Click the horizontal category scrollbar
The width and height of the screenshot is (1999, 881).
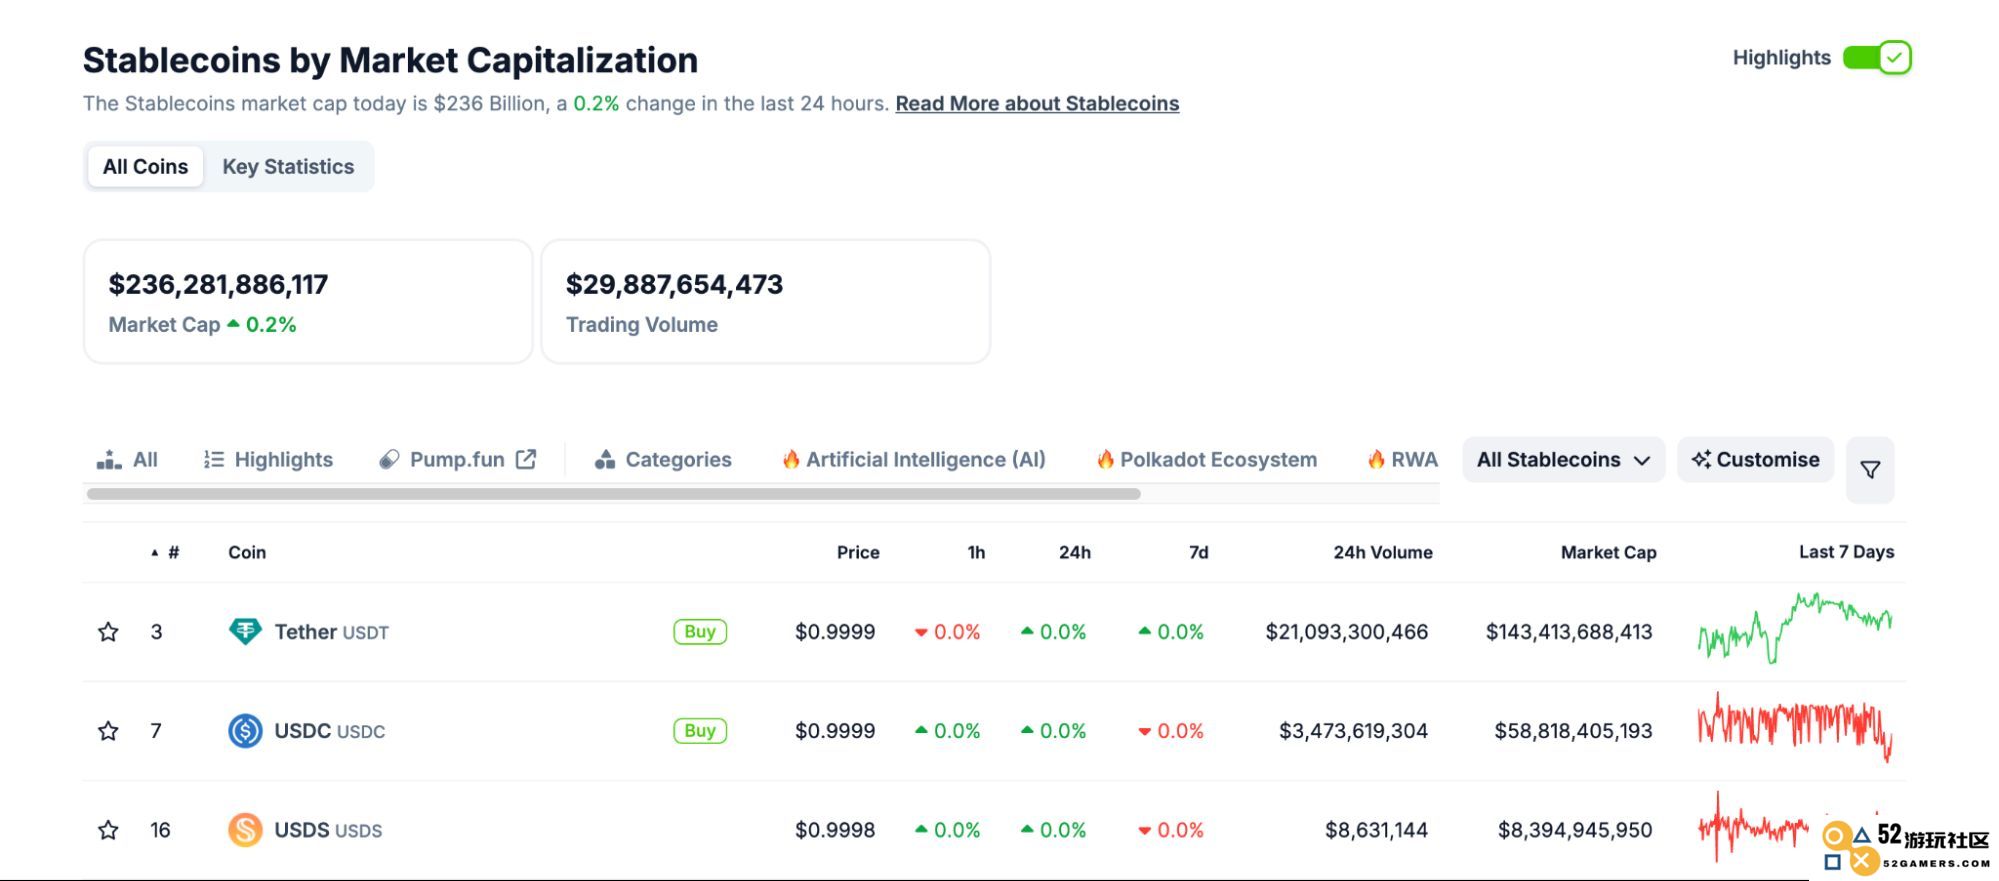pyautogui.click(x=613, y=494)
